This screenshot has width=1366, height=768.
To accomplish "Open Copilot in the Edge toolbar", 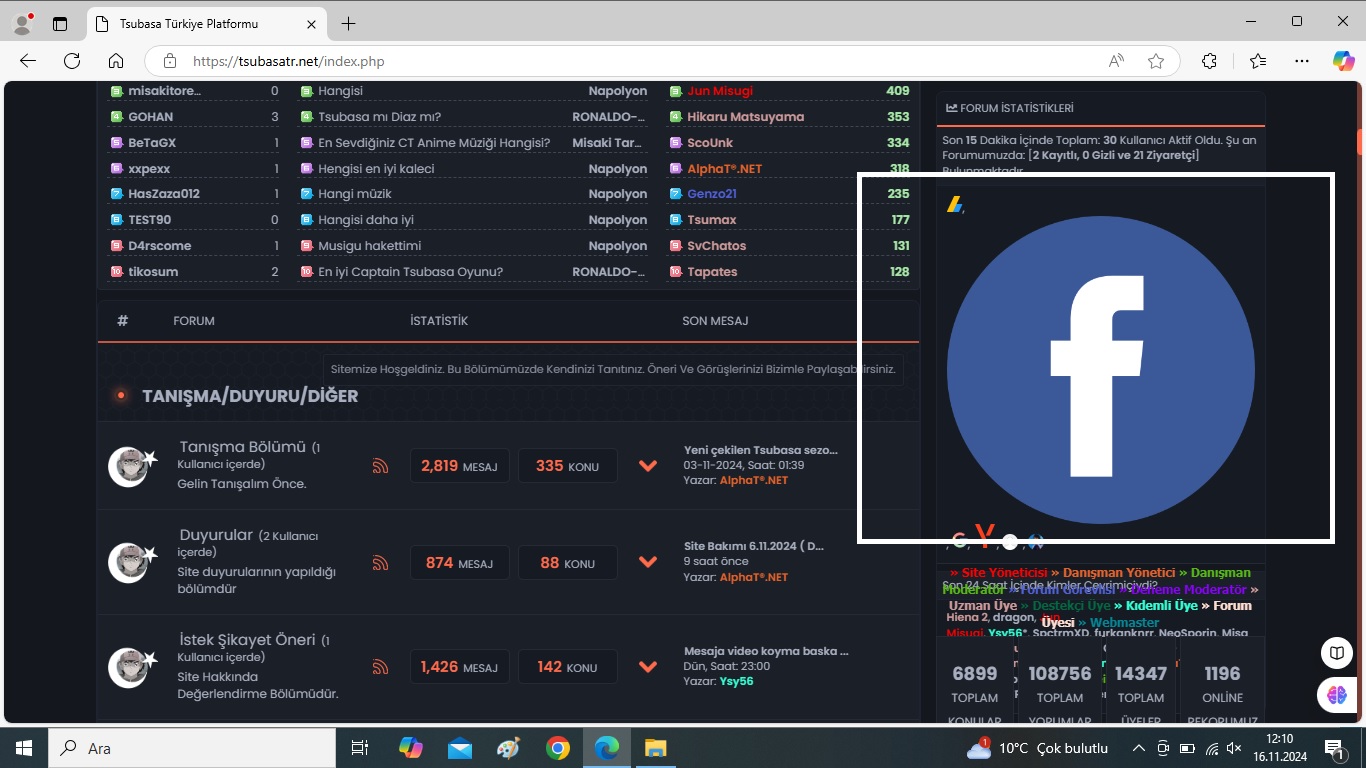I will coord(1343,61).
